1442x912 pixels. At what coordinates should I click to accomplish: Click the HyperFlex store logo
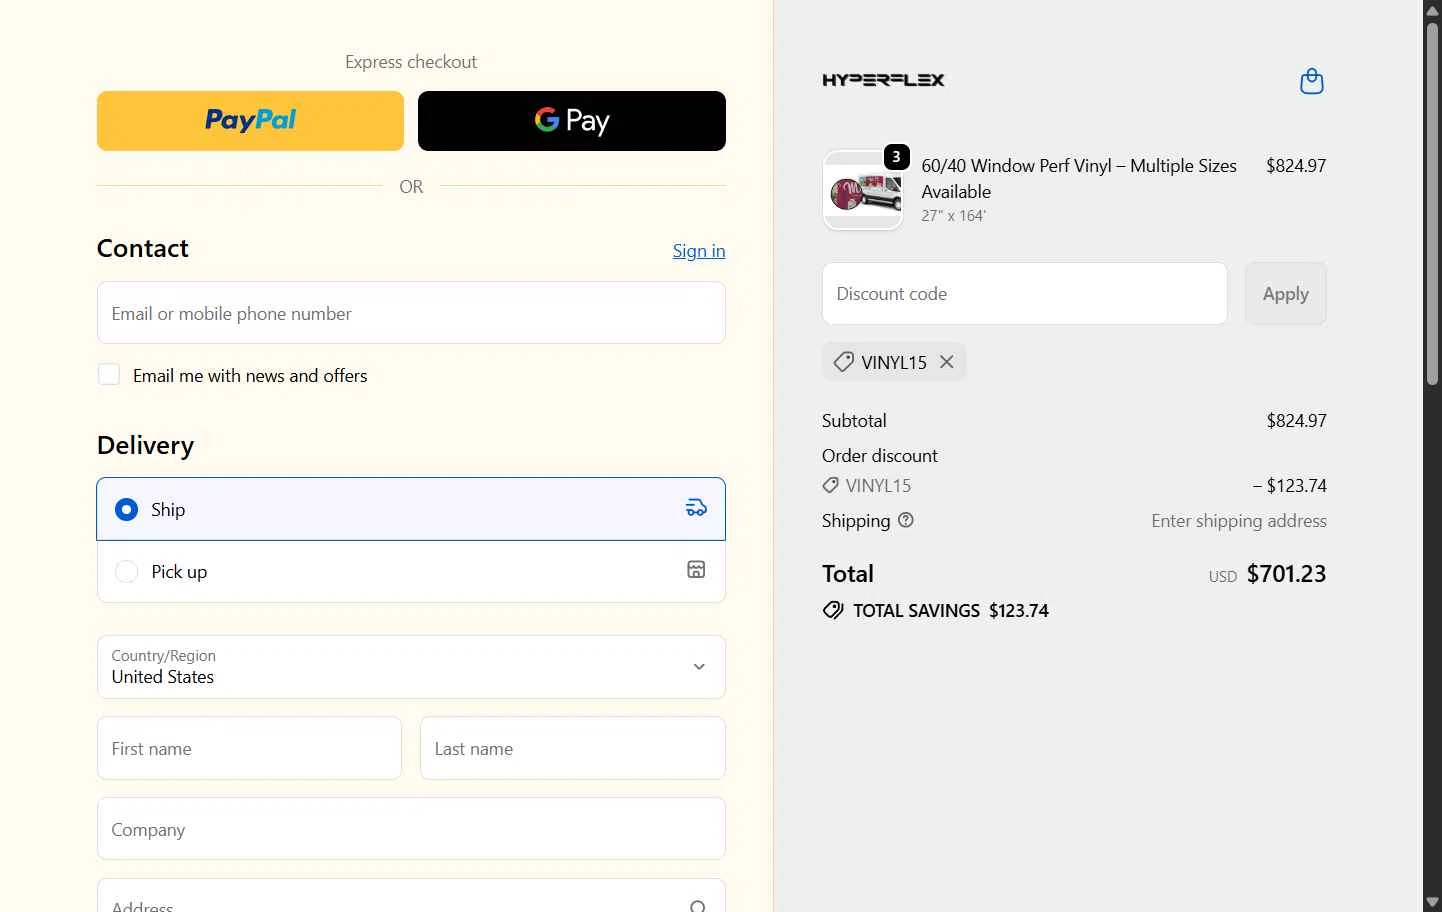click(x=883, y=80)
